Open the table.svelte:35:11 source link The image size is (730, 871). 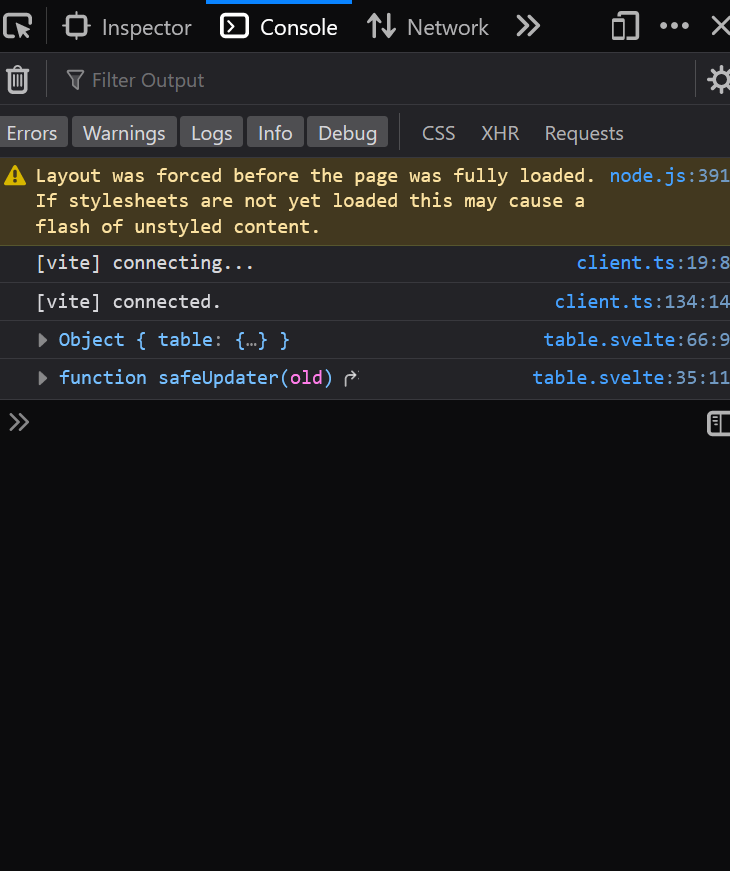pos(631,378)
